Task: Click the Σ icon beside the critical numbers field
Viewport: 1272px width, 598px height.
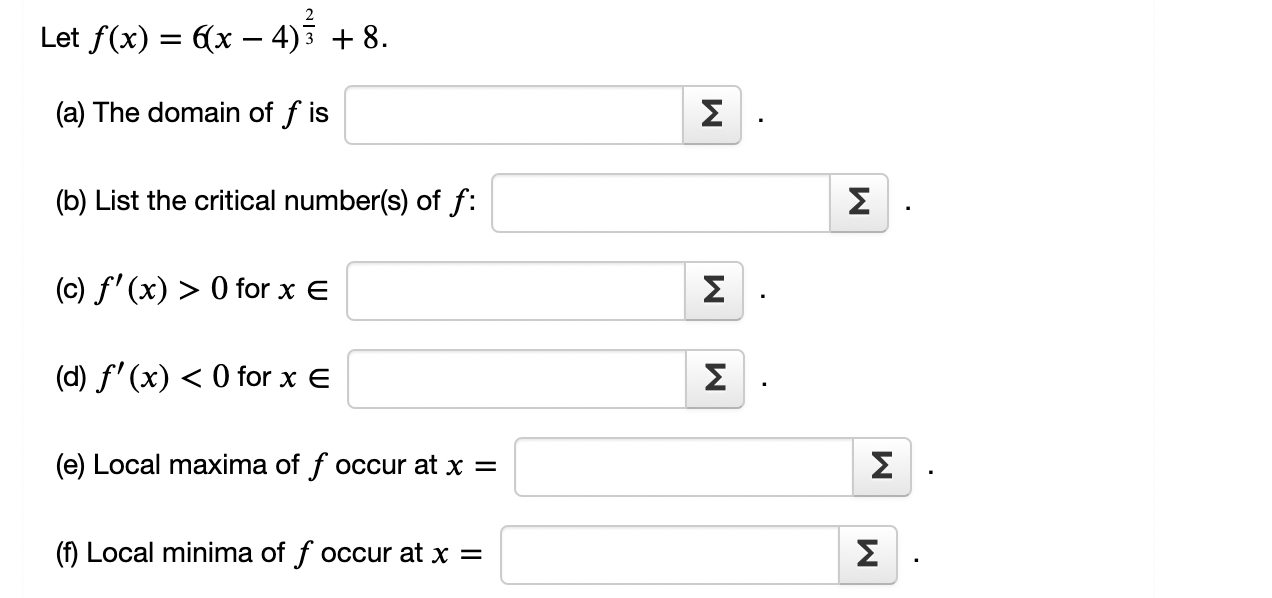Action: click(857, 203)
